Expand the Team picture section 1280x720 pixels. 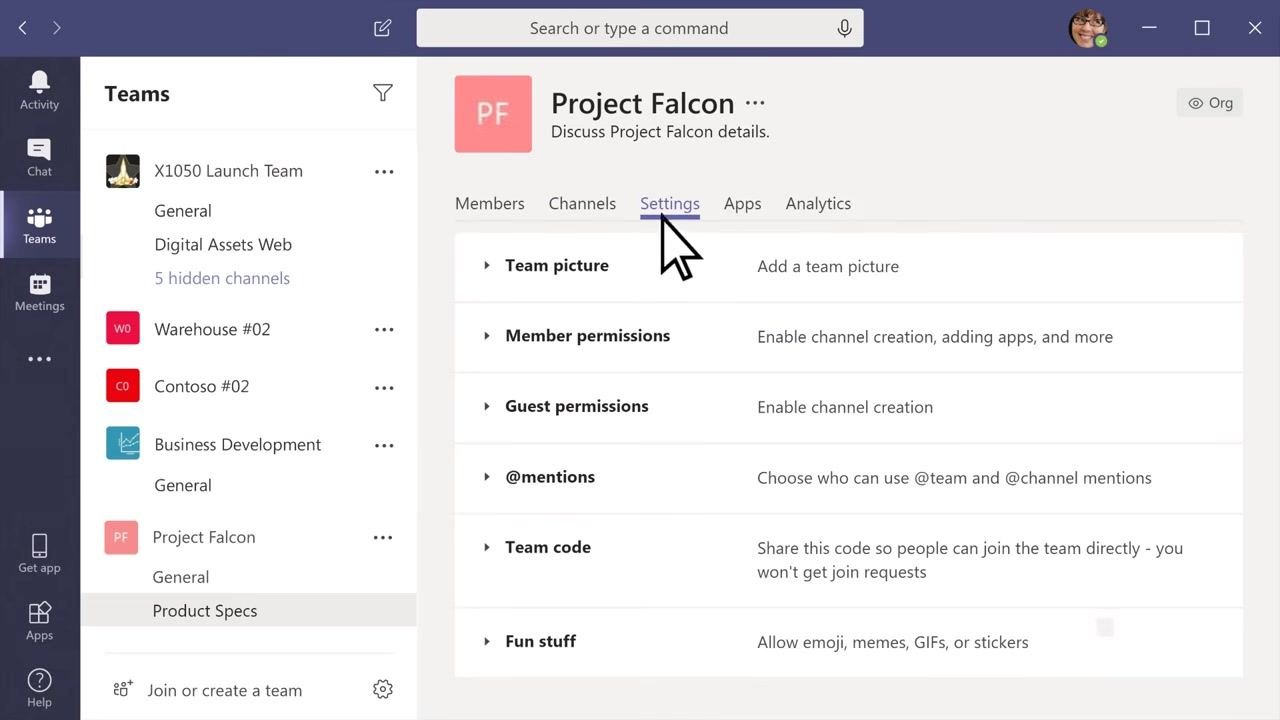487,266
